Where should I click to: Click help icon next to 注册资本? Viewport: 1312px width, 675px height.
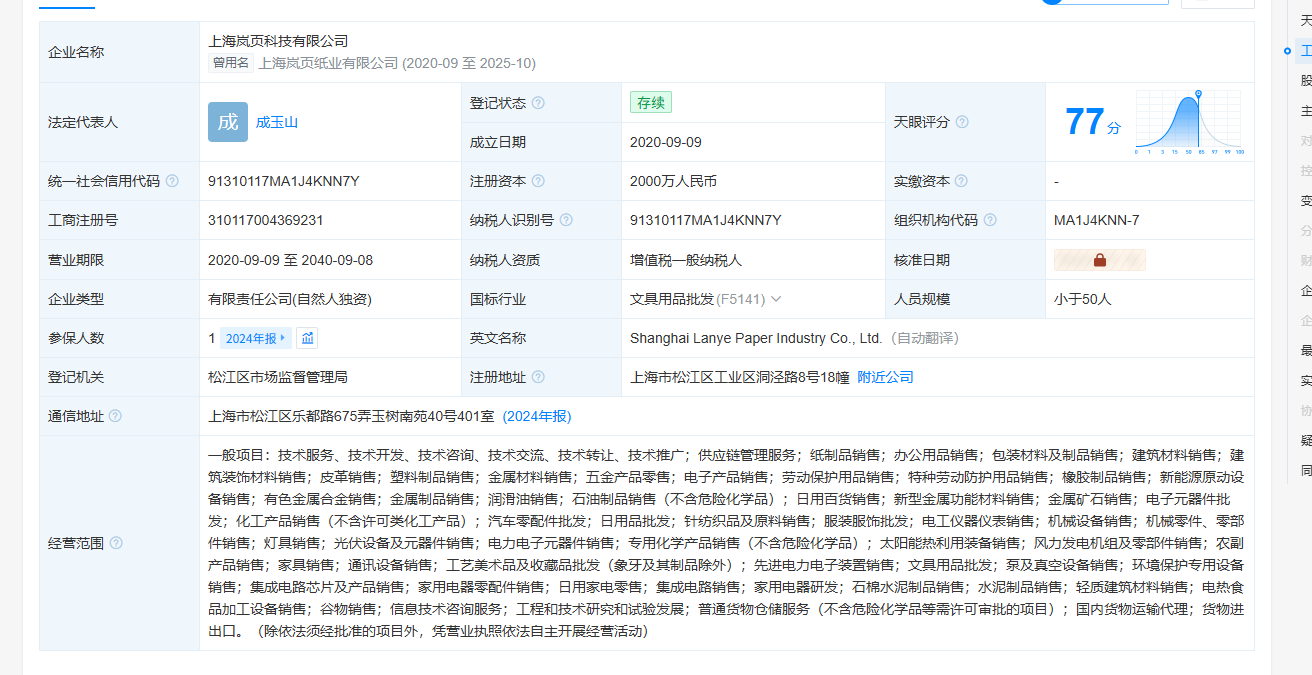pyautogui.click(x=538, y=181)
